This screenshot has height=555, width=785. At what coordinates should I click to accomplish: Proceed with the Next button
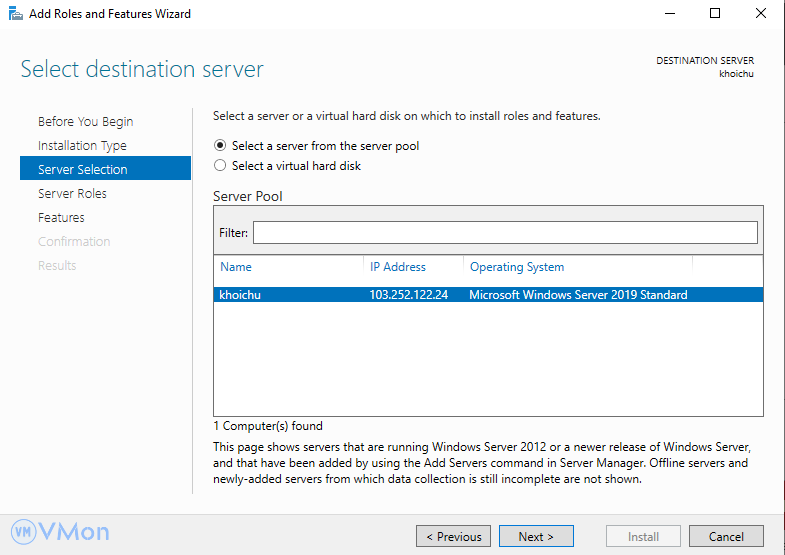pyautogui.click(x=536, y=536)
